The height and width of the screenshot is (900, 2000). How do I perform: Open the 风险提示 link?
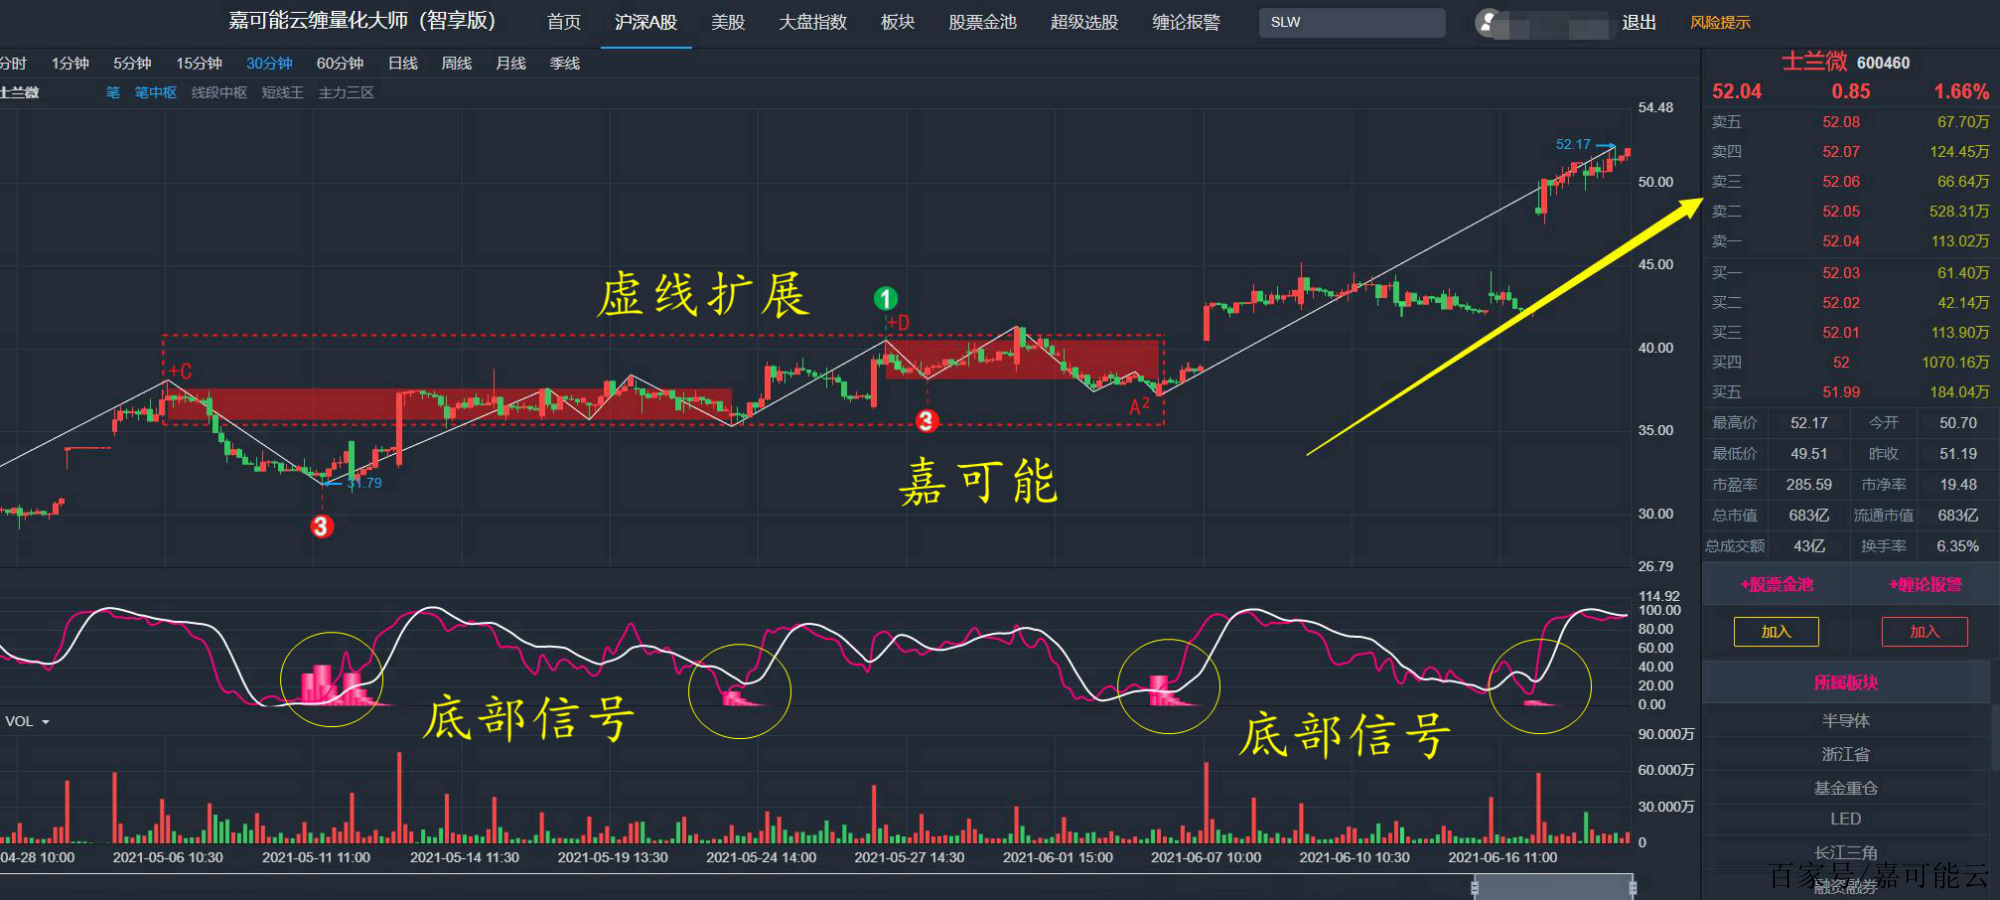[1720, 22]
